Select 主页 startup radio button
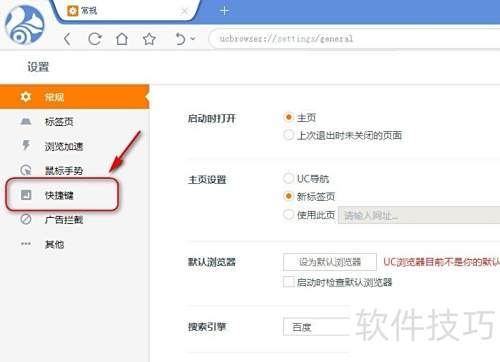Screen dimensions: 500x362 [288, 117]
